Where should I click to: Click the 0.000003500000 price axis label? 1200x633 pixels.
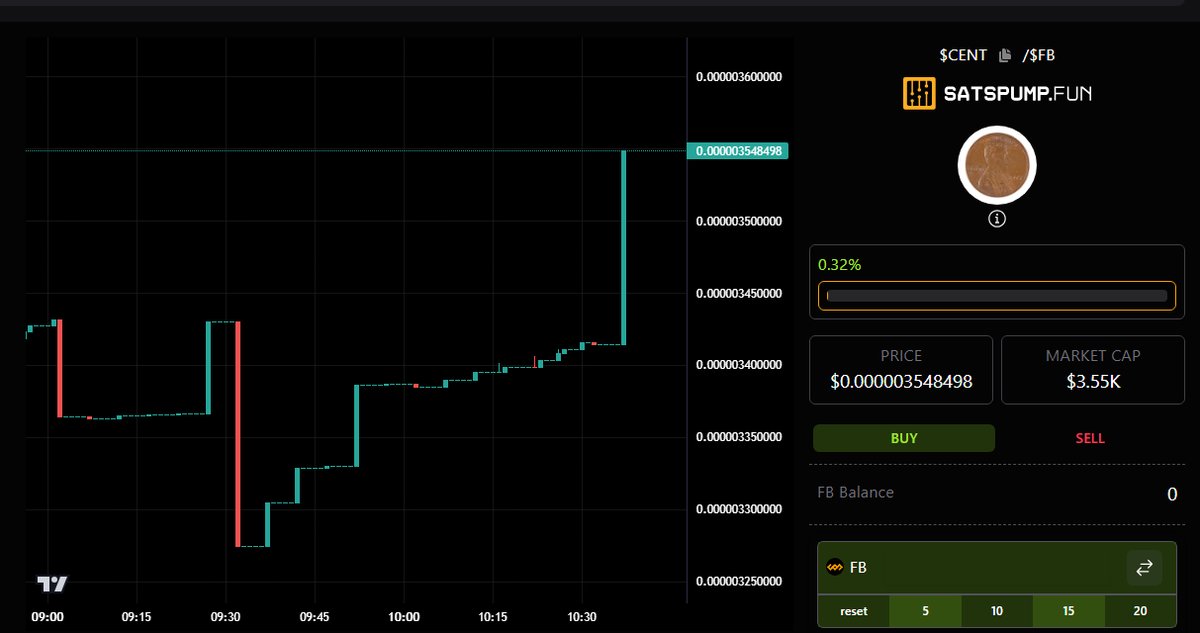click(x=738, y=221)
